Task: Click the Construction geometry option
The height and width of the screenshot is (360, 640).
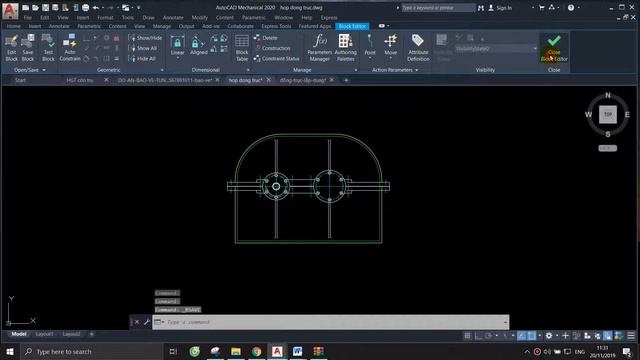Action: click(272, 48)
